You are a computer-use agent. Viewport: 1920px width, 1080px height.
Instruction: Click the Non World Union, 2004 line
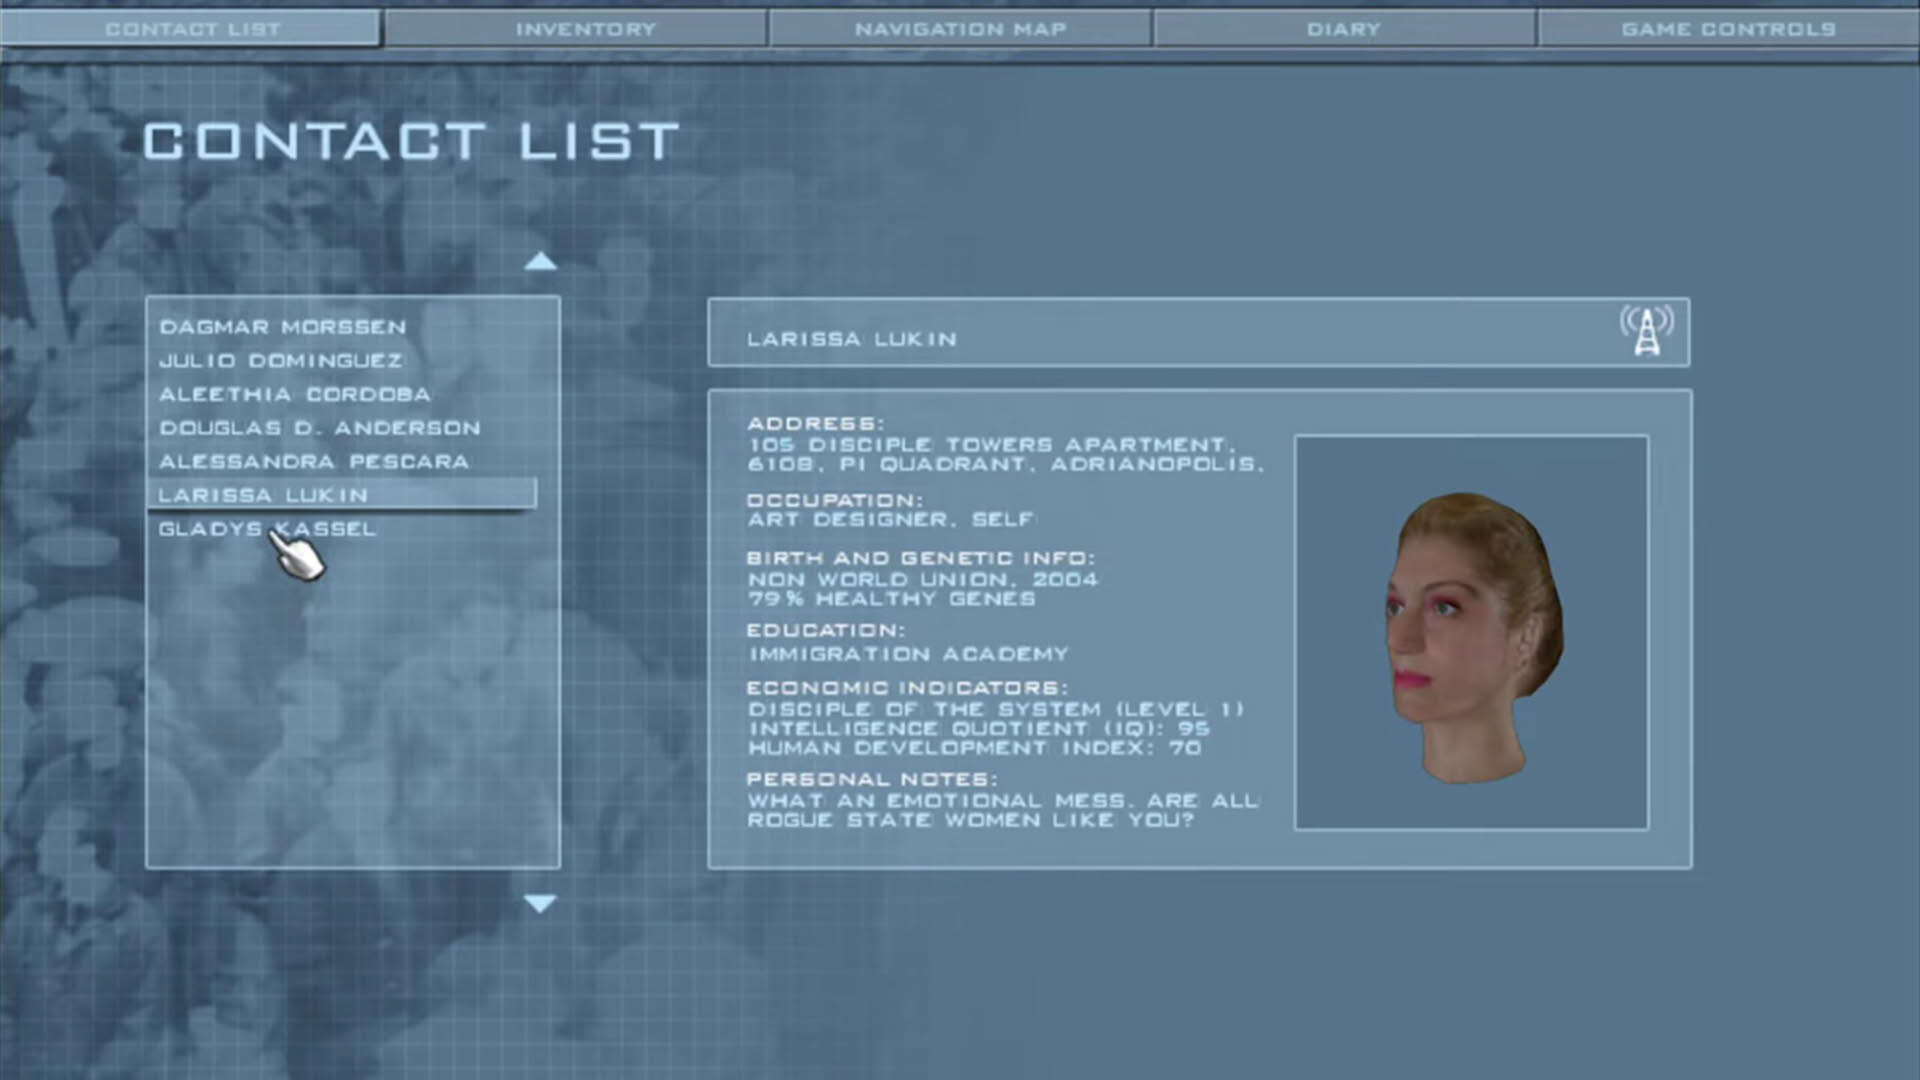923,579
